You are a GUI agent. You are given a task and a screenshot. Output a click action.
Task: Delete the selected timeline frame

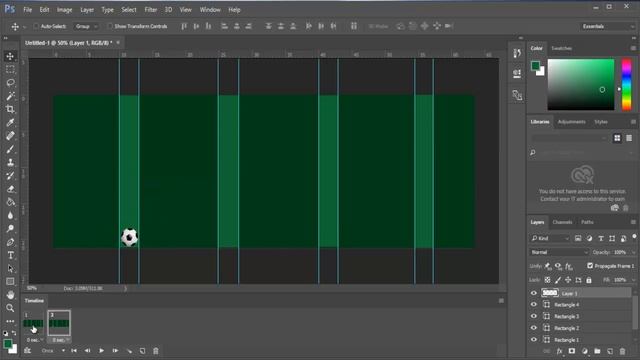pyautogui.click(x=156, y=351)
